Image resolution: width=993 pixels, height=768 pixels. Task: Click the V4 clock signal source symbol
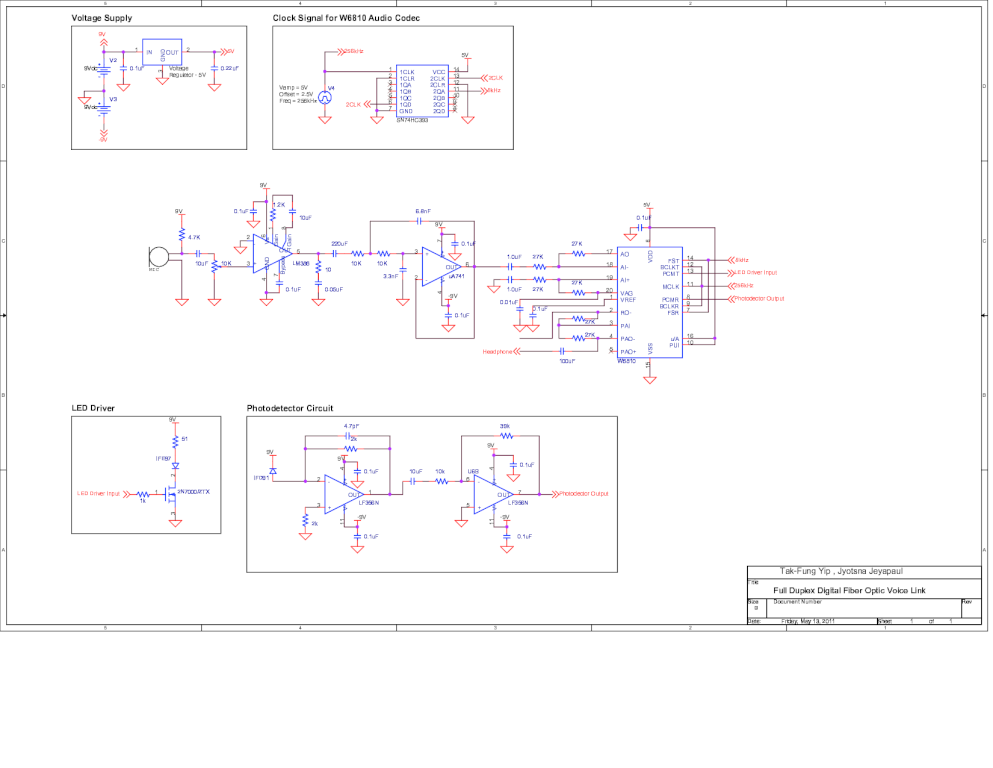coord(324,98)
